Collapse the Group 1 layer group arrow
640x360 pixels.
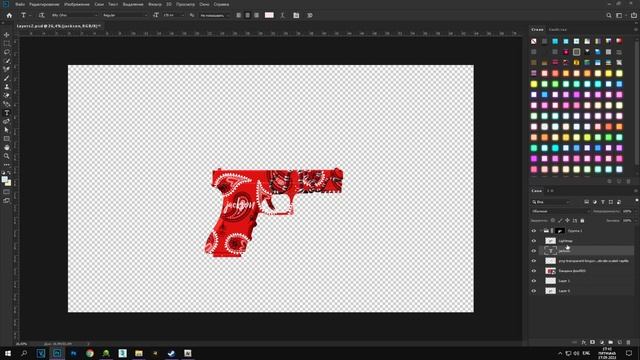[x=540, y=231]
